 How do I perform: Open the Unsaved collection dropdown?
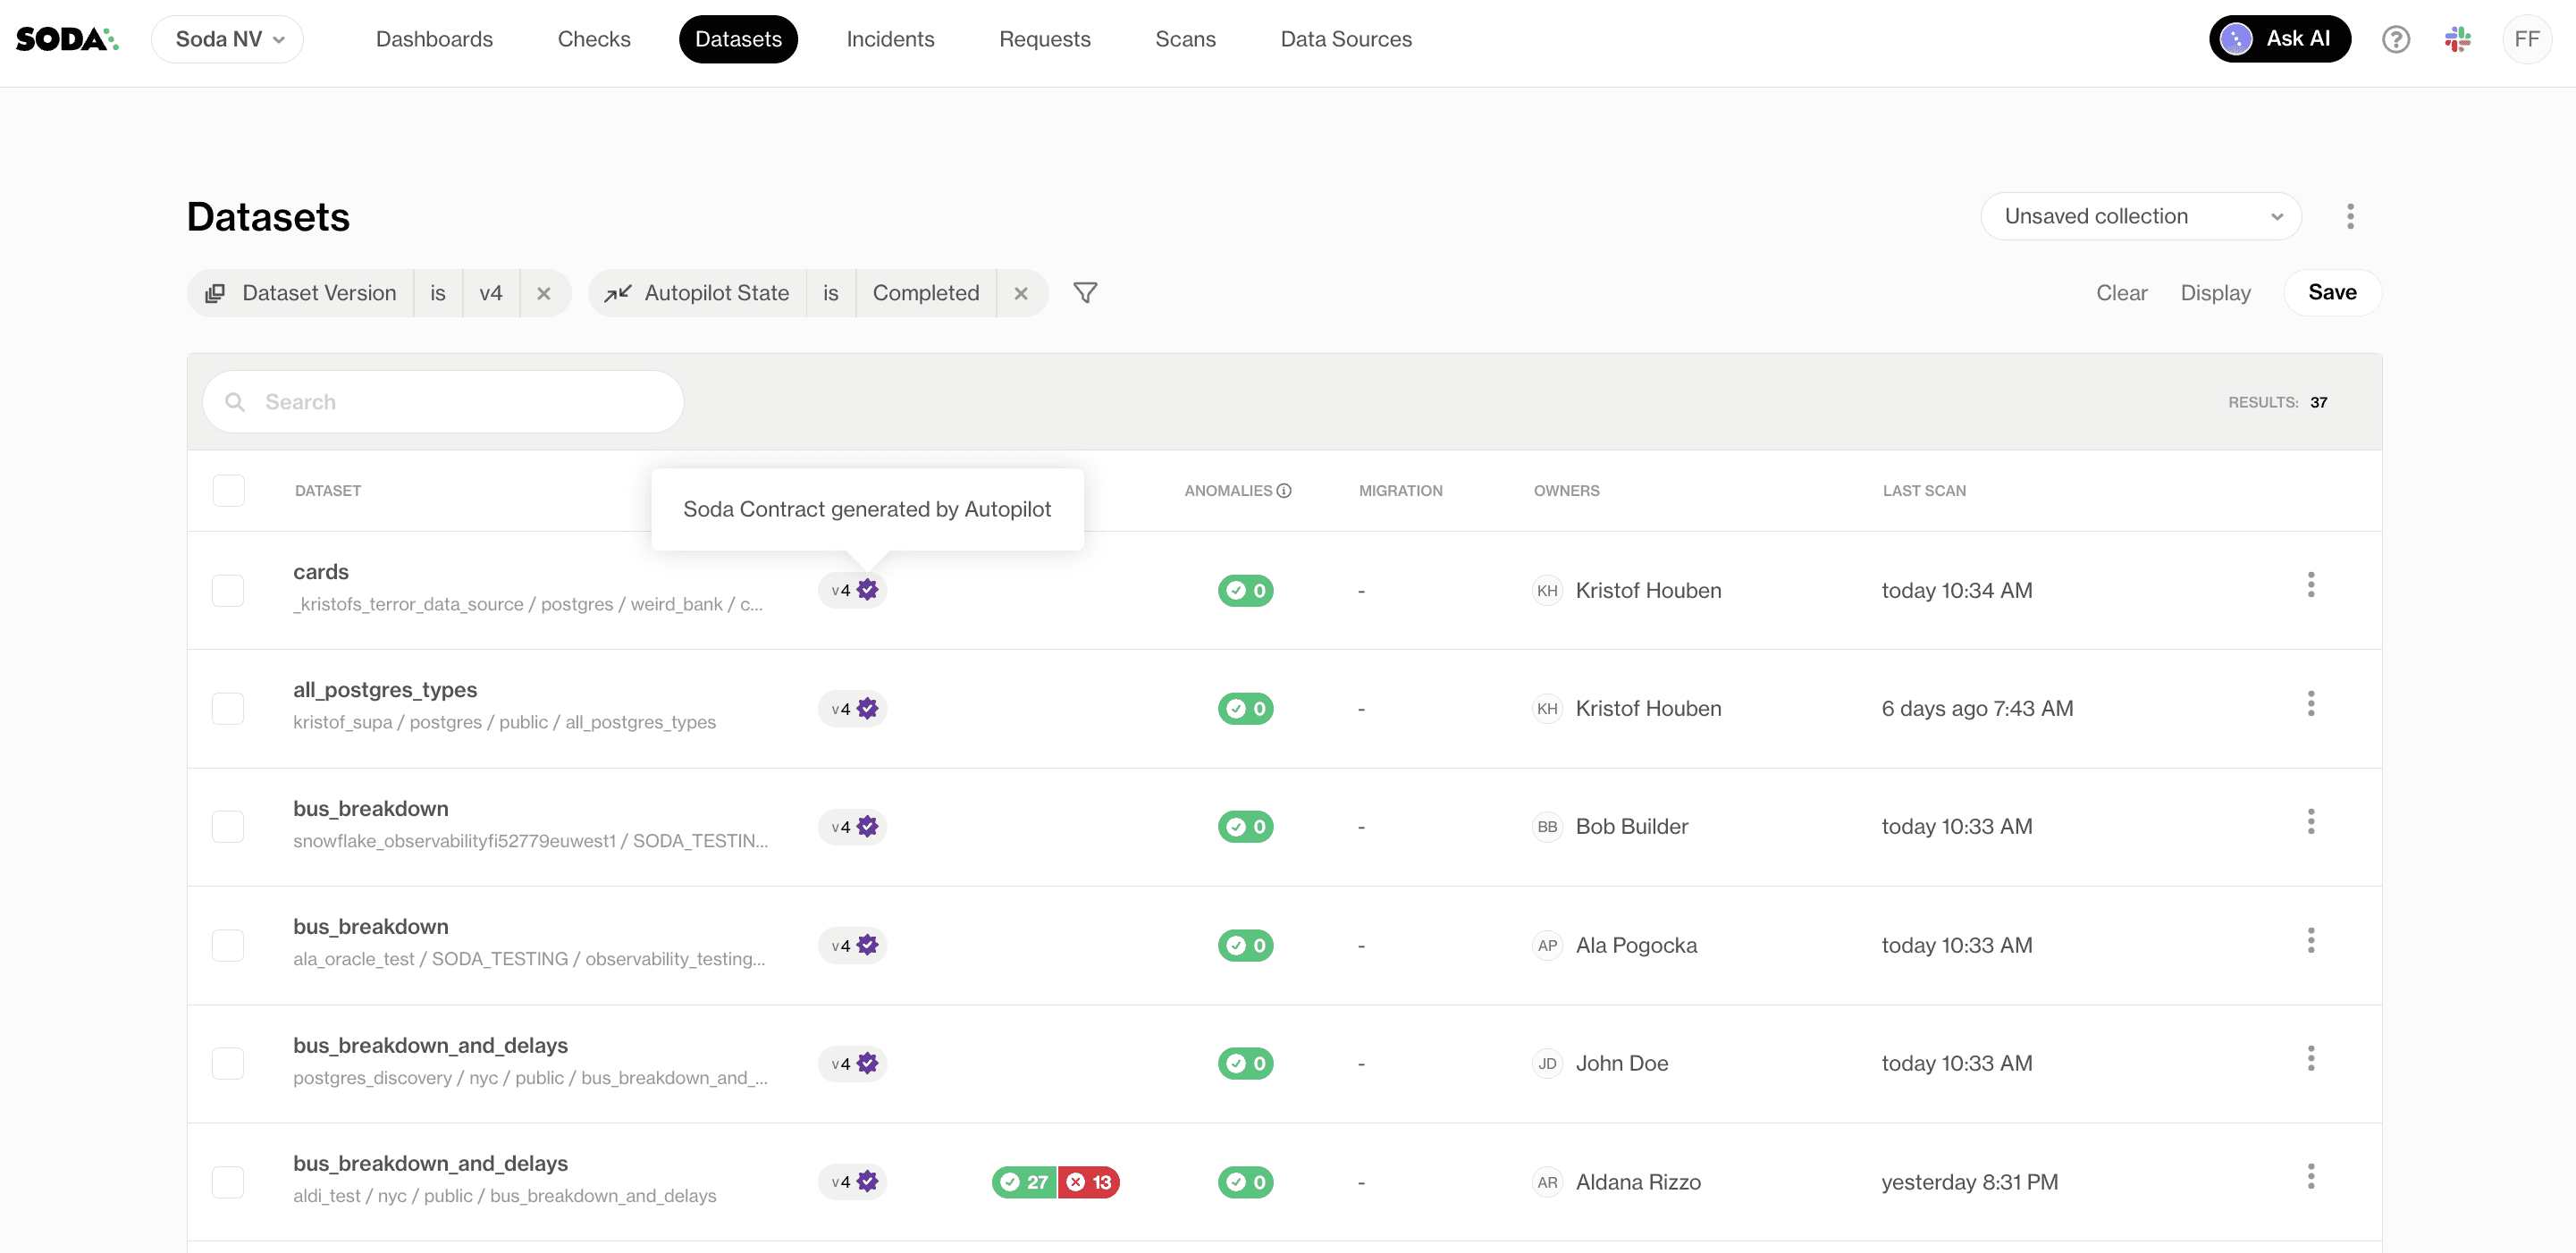pyautogui.click(x=2141, y=217)
